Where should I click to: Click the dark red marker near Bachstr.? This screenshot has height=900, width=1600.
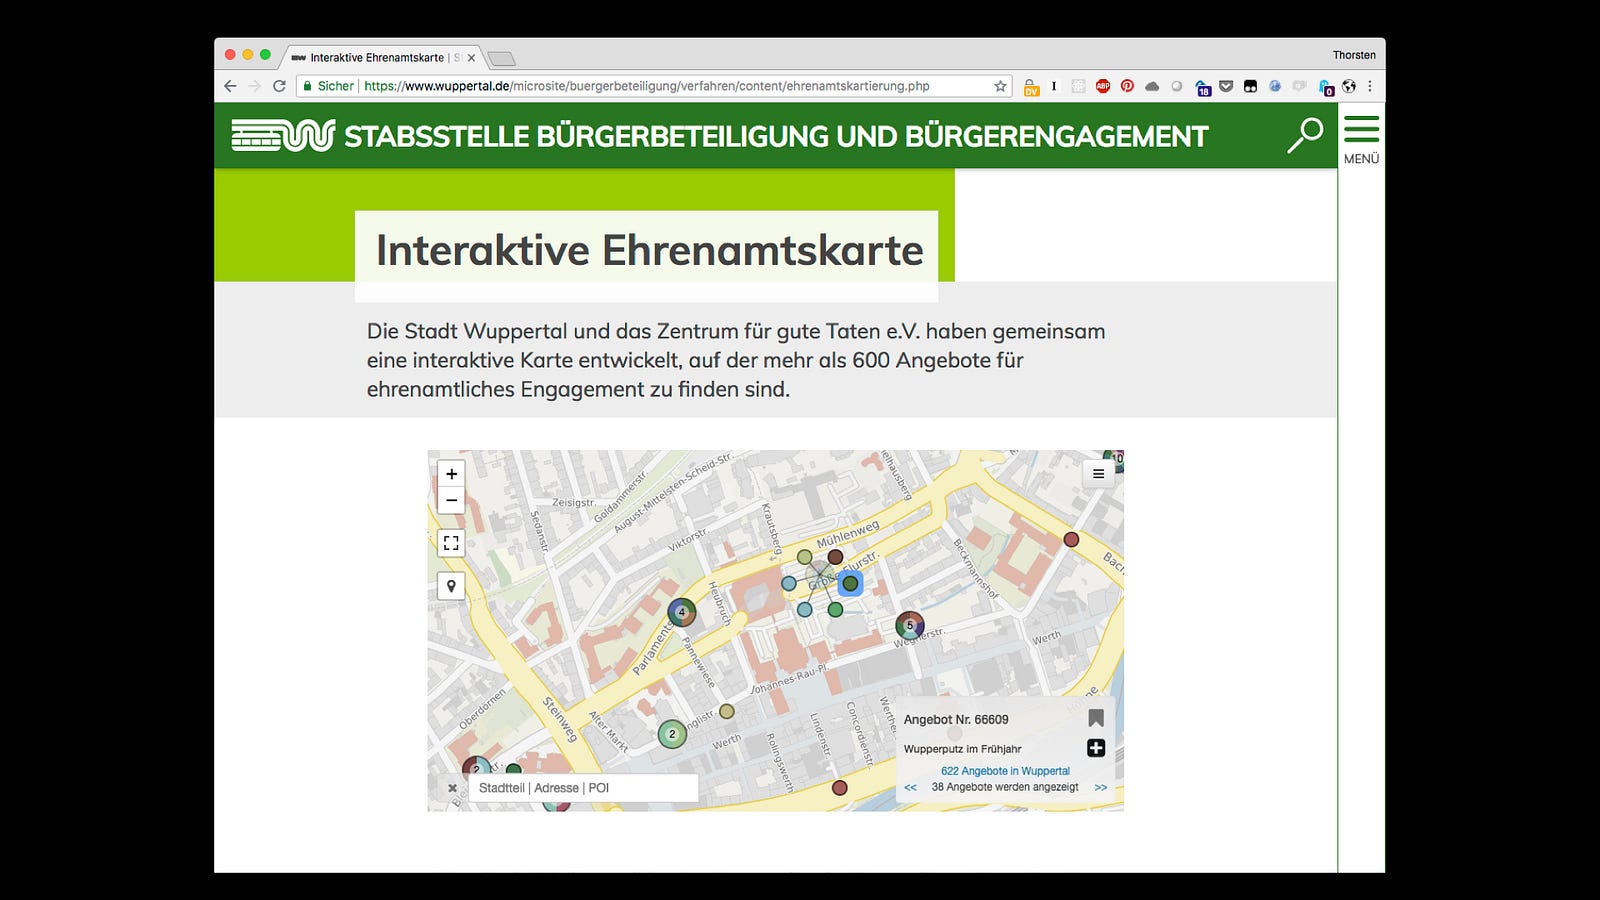(1071, 539)
